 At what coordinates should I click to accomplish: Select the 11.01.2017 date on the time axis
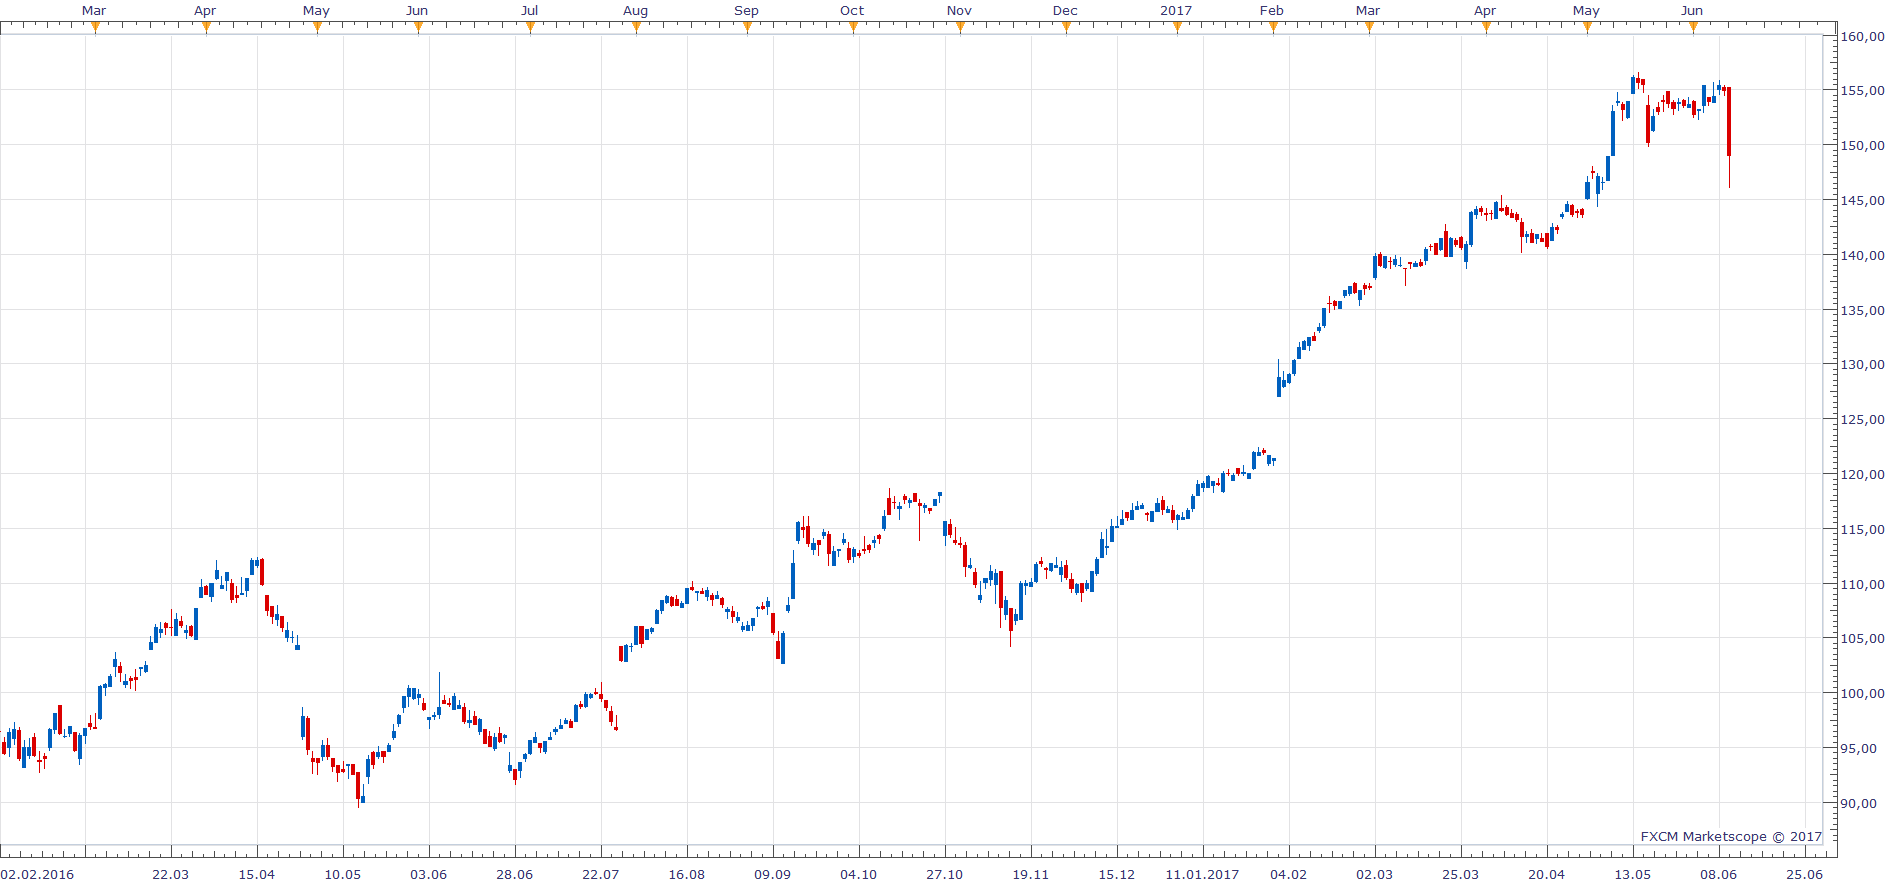click(1202, 874)
